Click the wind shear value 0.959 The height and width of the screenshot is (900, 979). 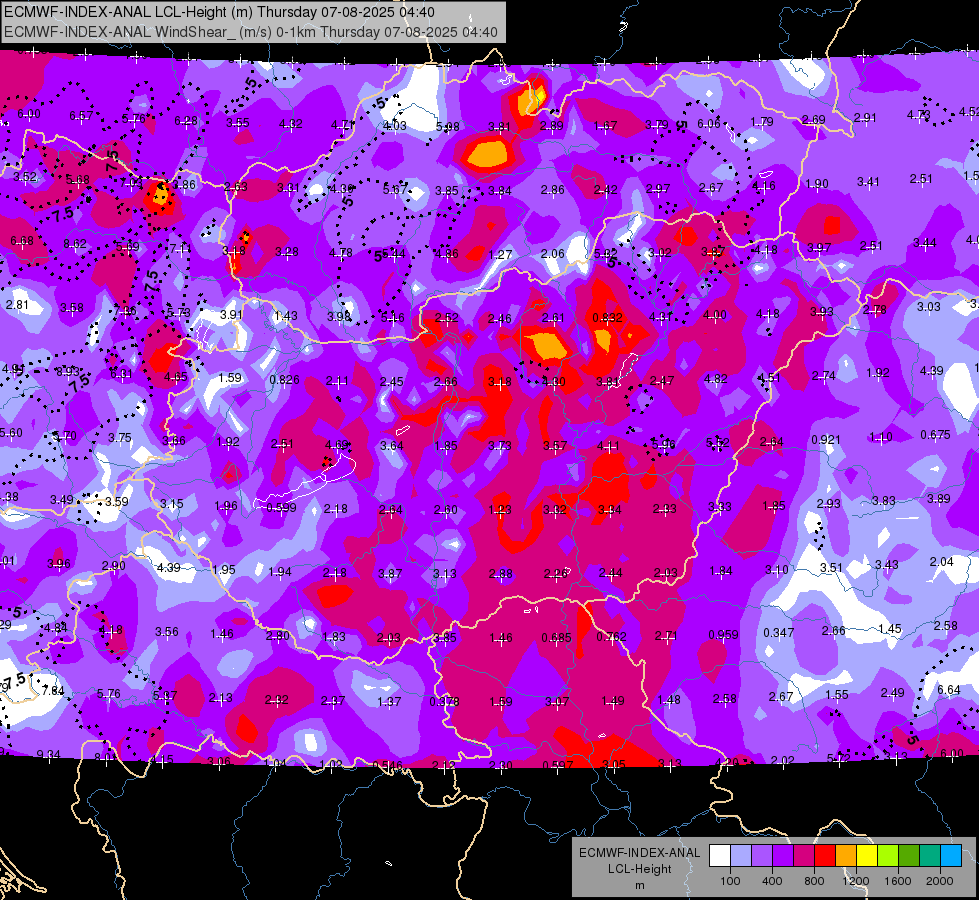(x=723, y=635)
